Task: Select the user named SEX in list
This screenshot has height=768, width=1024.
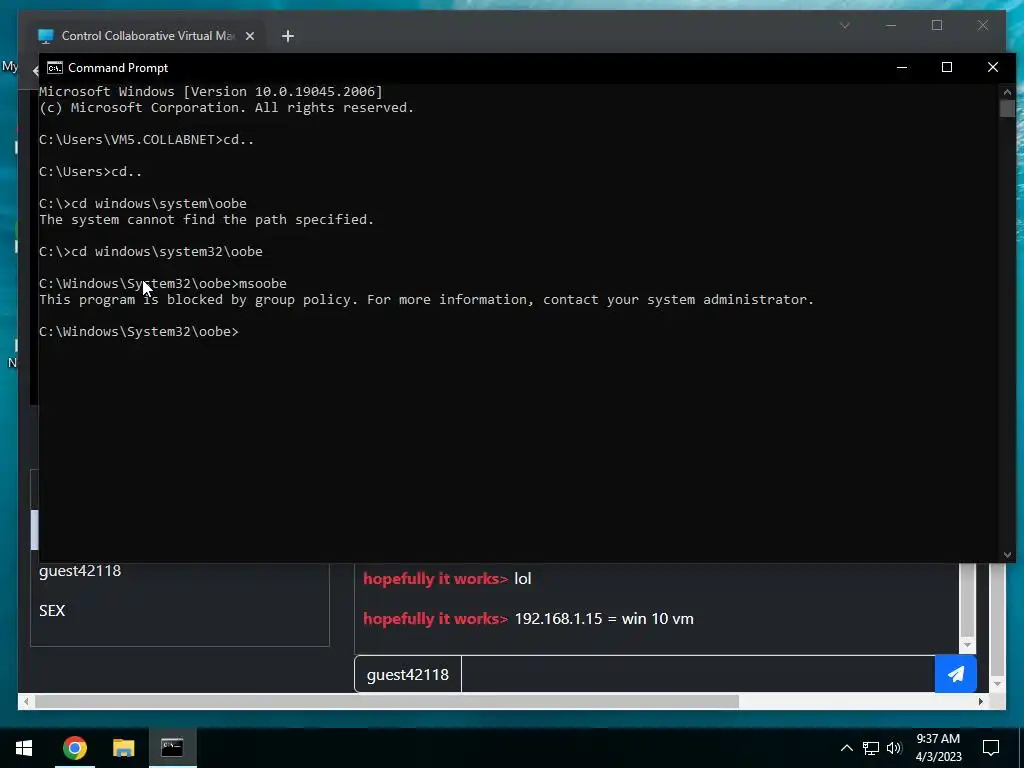Action: click(52, 611)
